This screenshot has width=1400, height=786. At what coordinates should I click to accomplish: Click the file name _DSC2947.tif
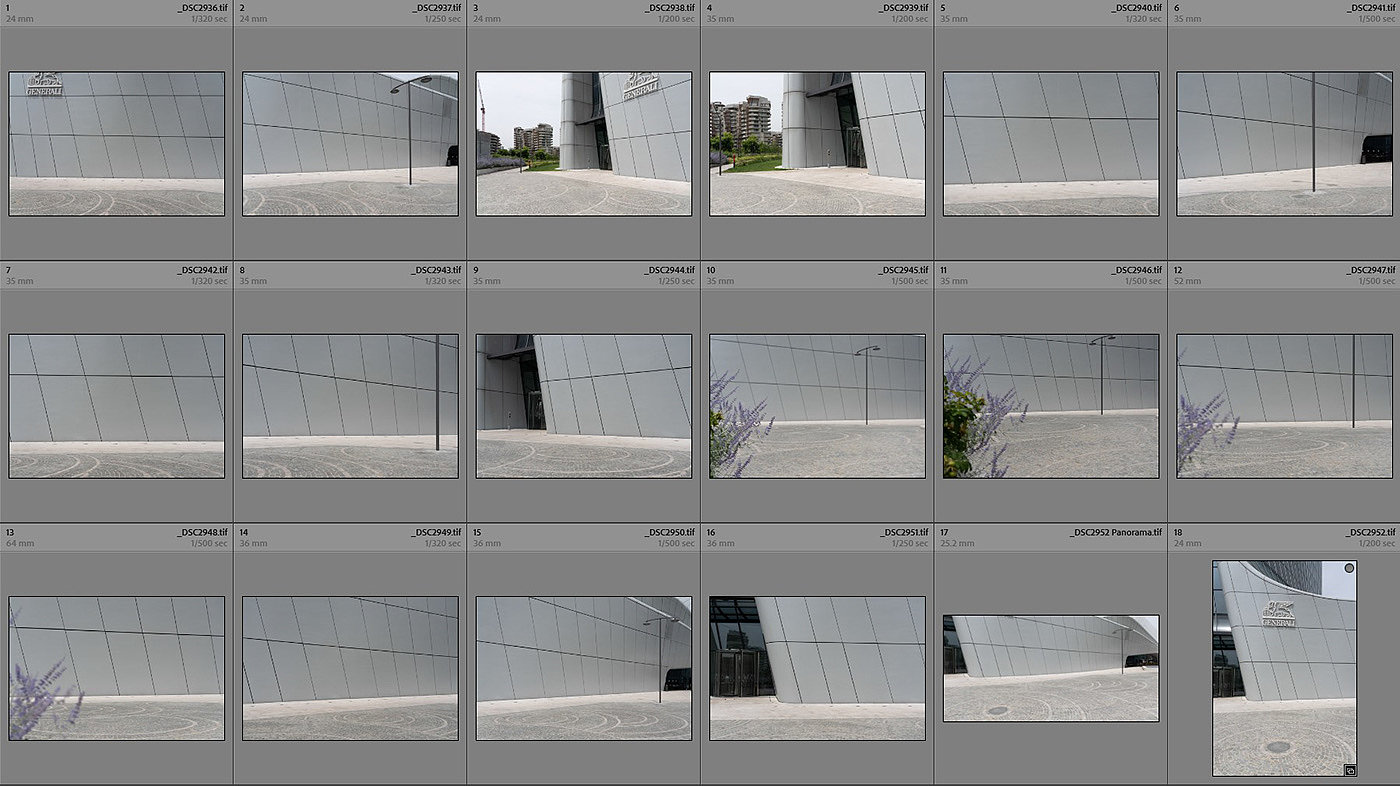tap(1370, 270)
